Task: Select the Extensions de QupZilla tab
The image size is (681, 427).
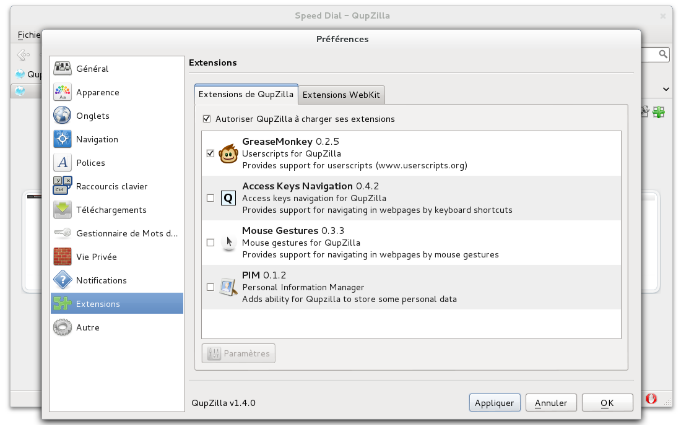Action: [x=246, y=95]
